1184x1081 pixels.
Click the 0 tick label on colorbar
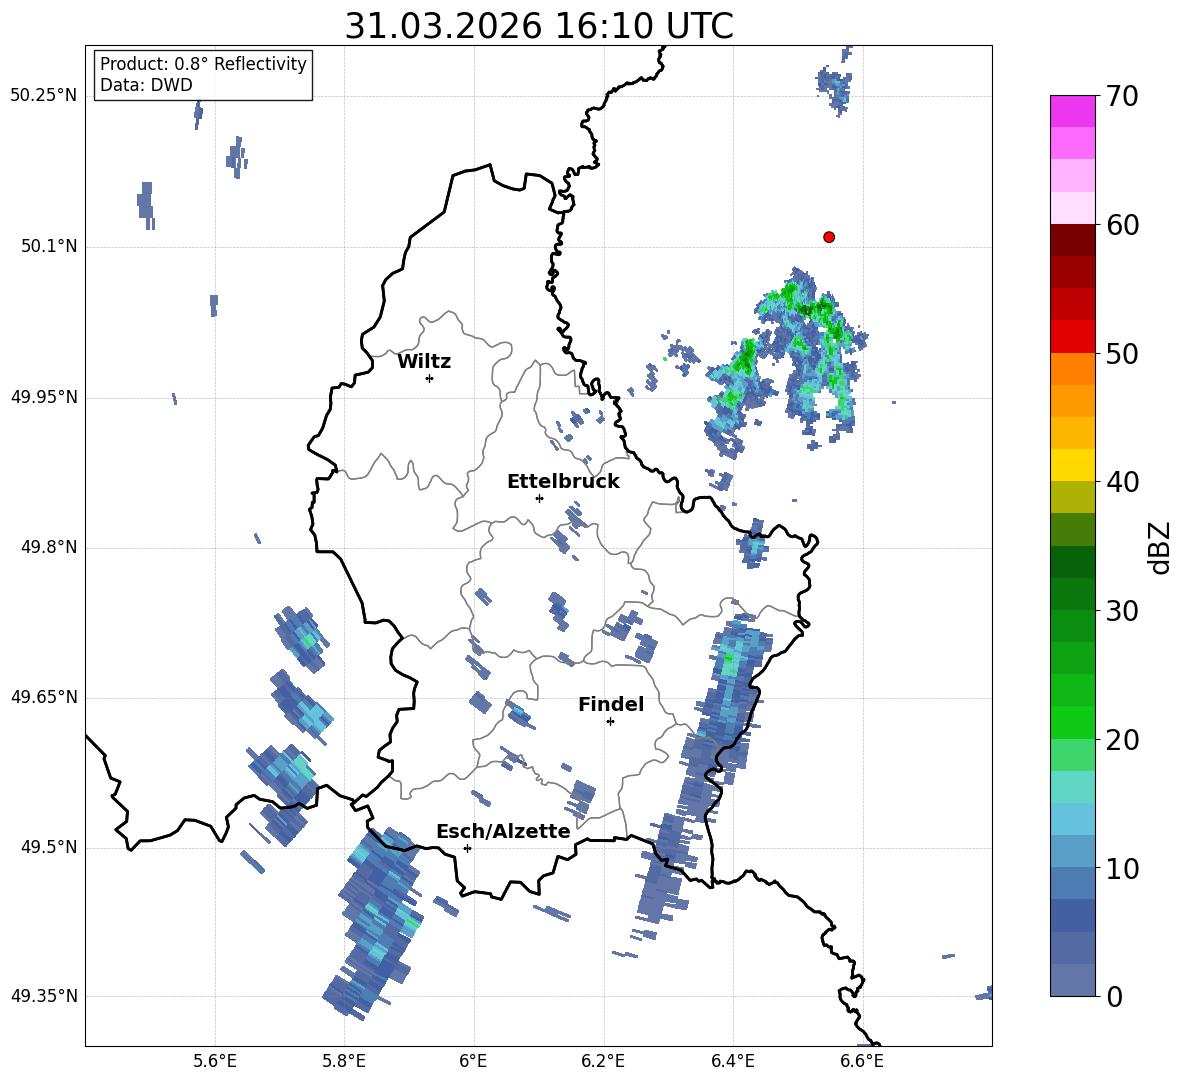click(1113, 996)
